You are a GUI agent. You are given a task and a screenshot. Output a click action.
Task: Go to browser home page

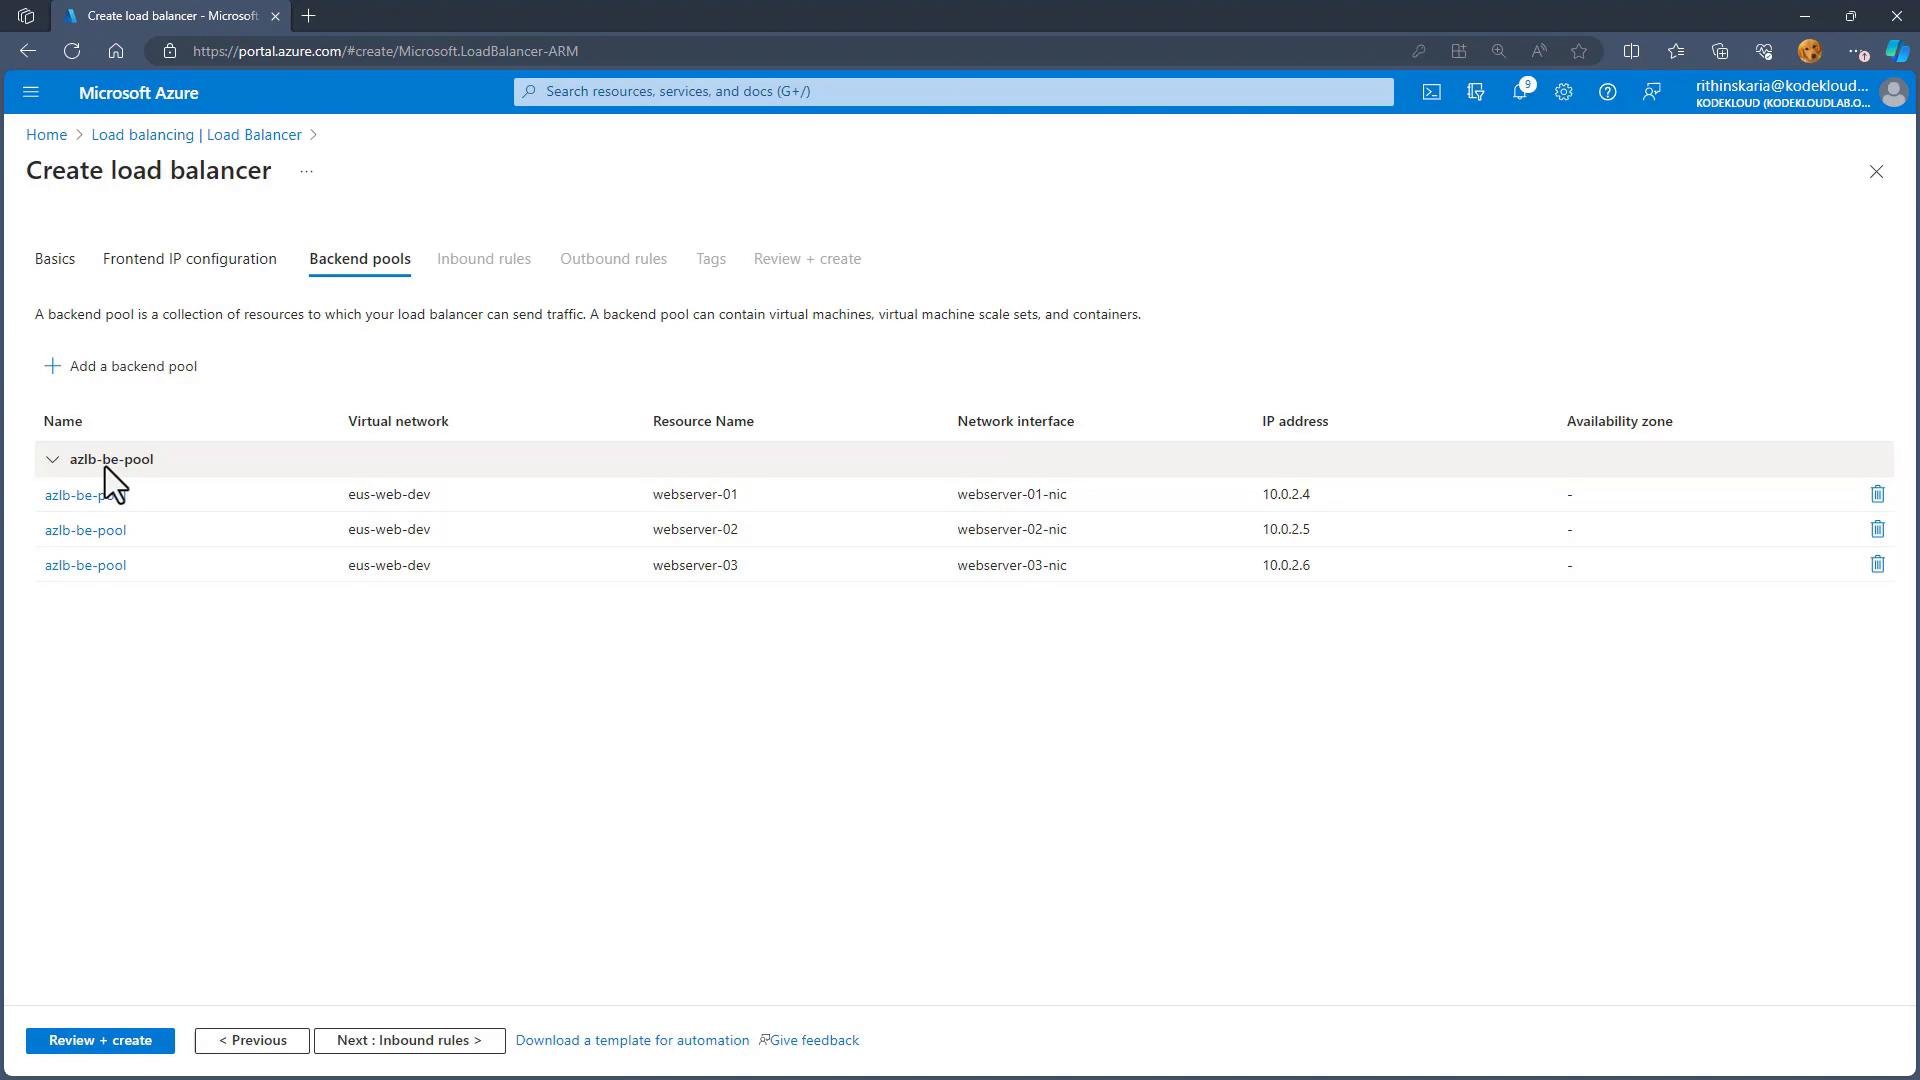pyautogui.click(x=116, y=51)
